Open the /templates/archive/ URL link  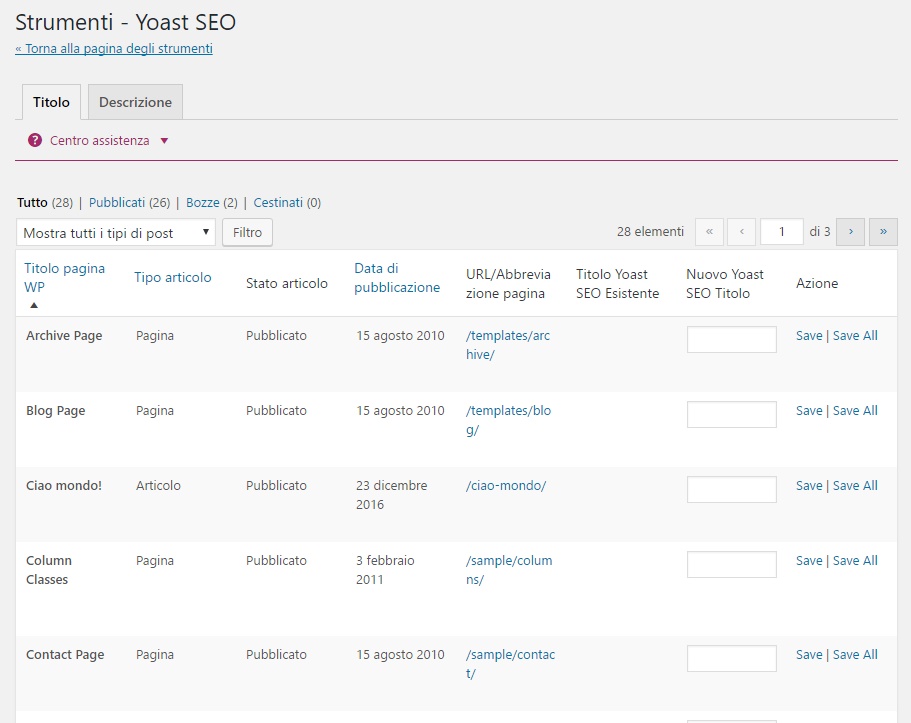click(508, 345)
